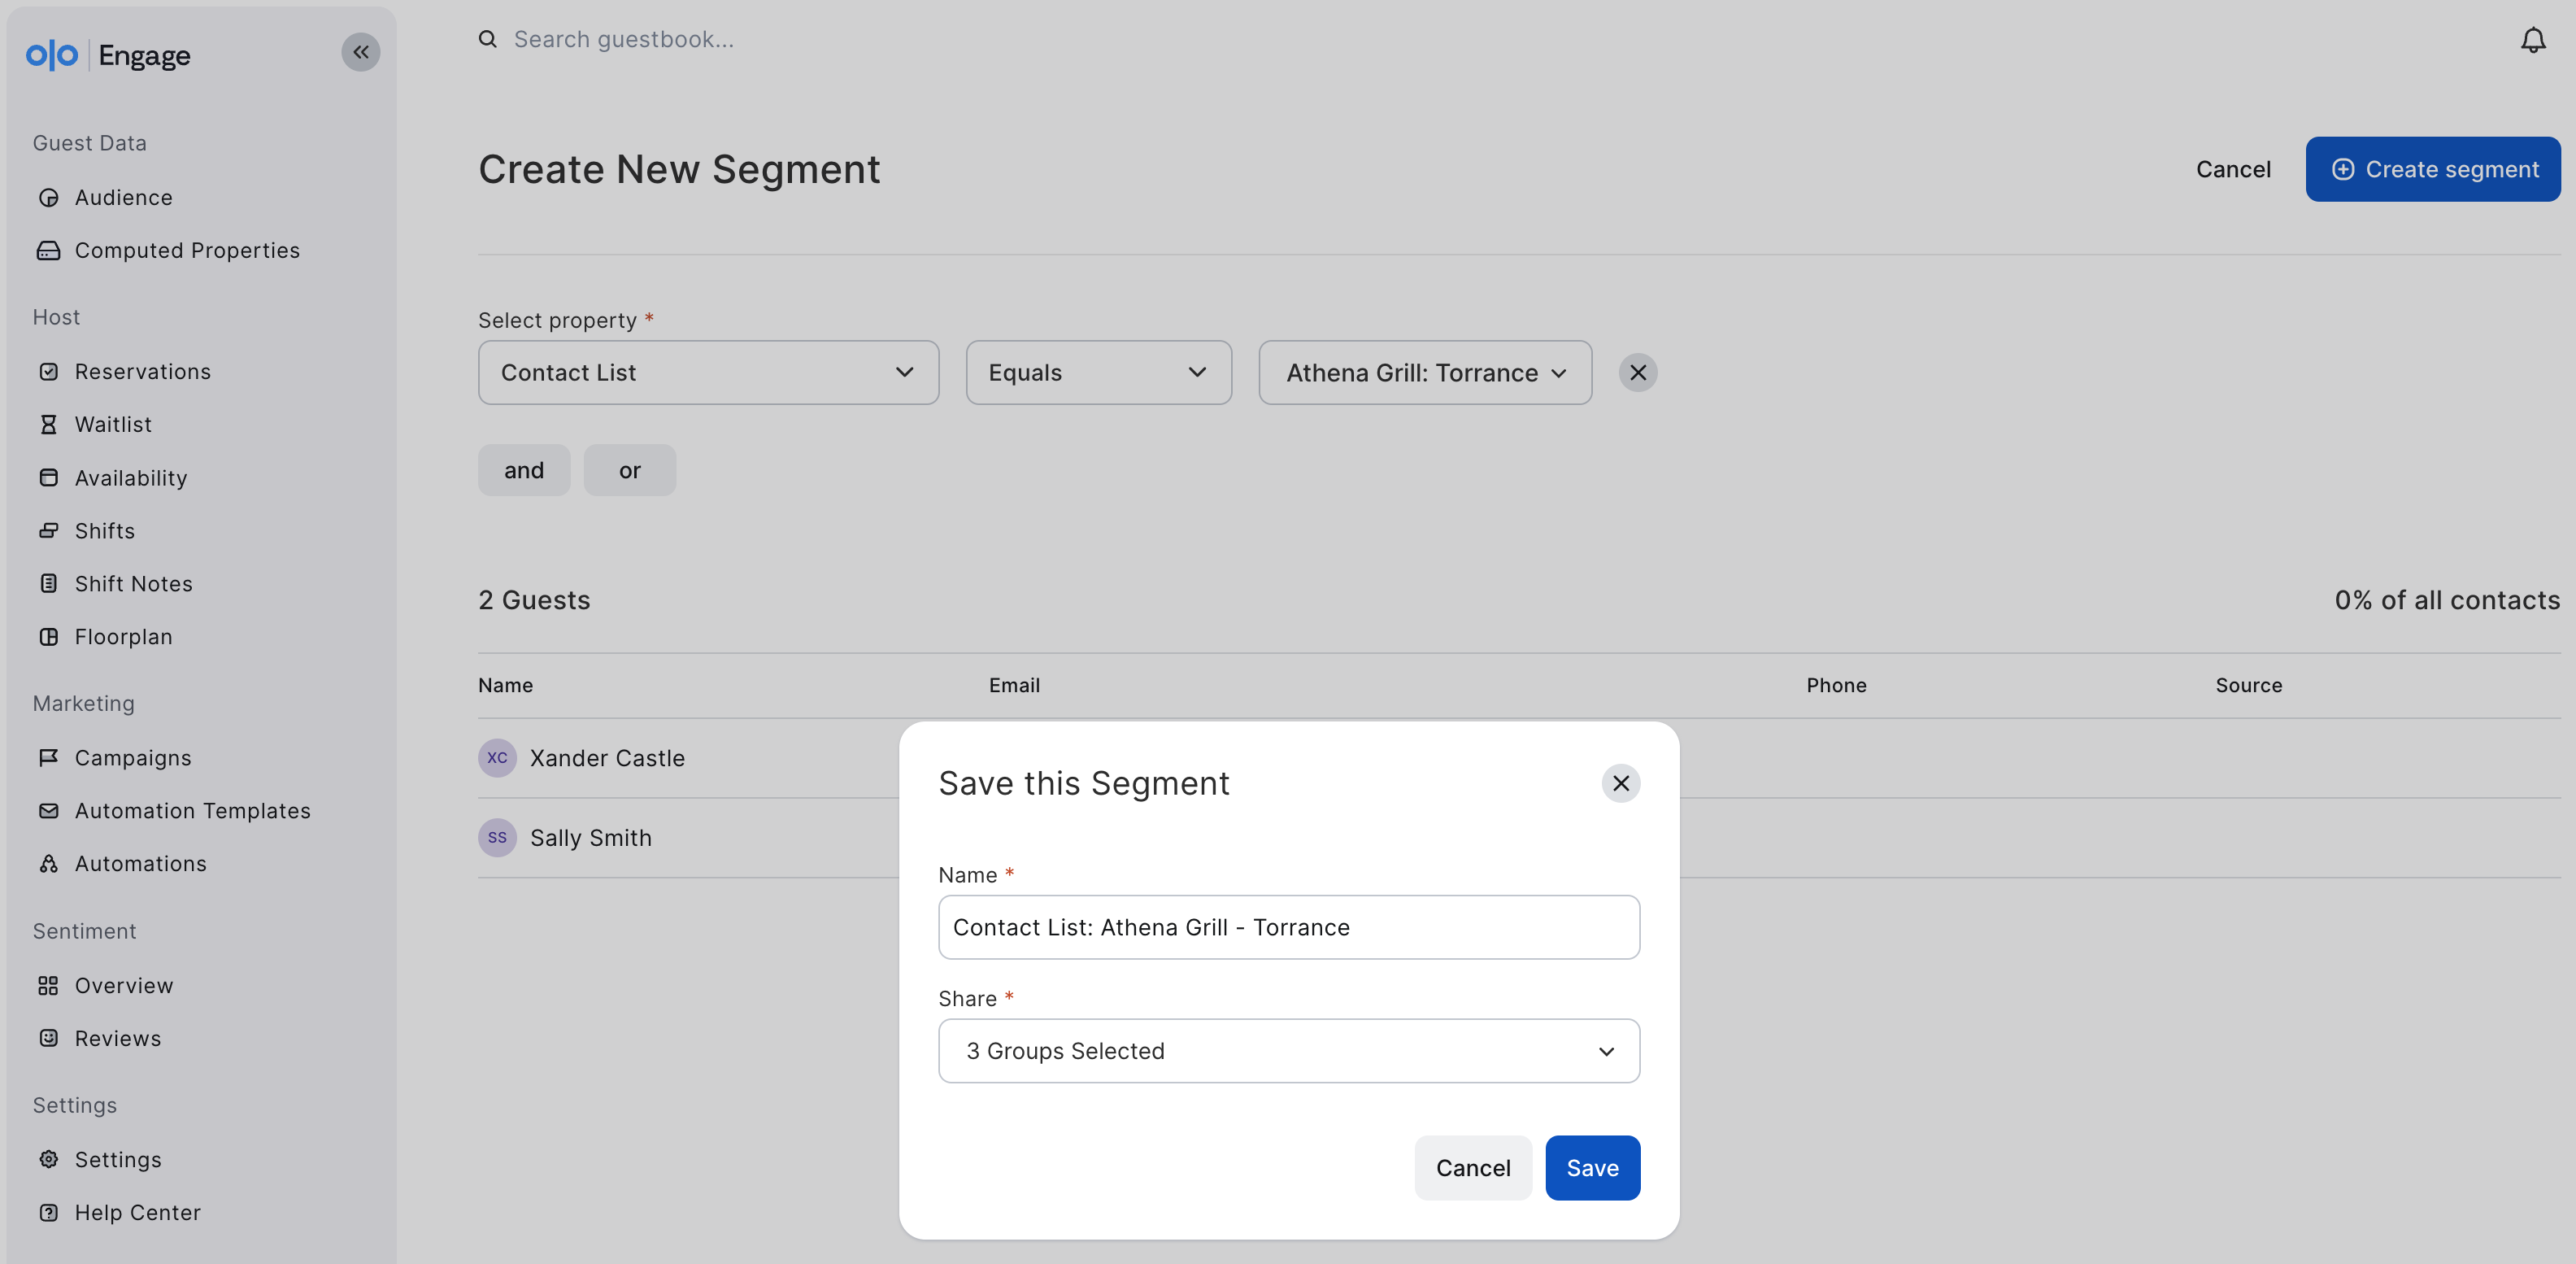Image resolution: width=2576 pixels, height=1264 pixels.
Task: Focus the segment Name input field
Action: coord(1289,927)
